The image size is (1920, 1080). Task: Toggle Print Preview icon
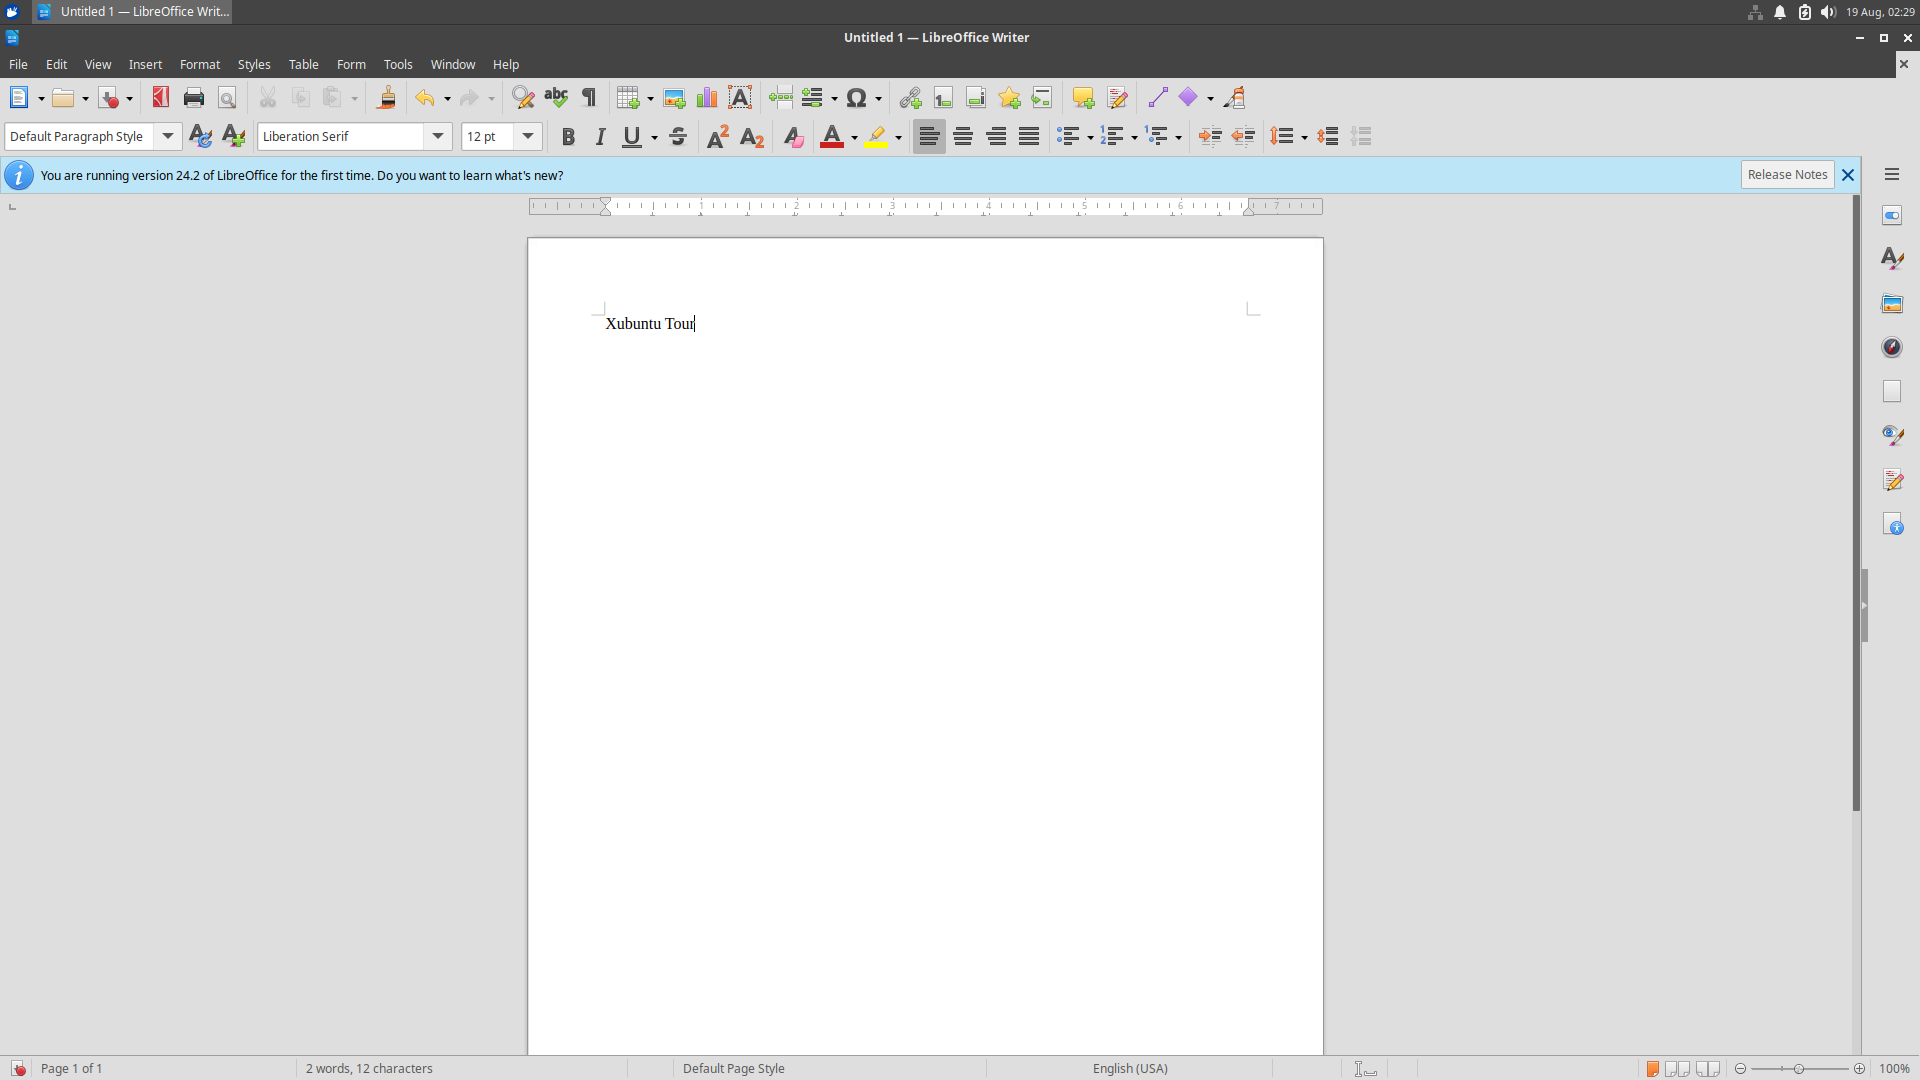227,97
